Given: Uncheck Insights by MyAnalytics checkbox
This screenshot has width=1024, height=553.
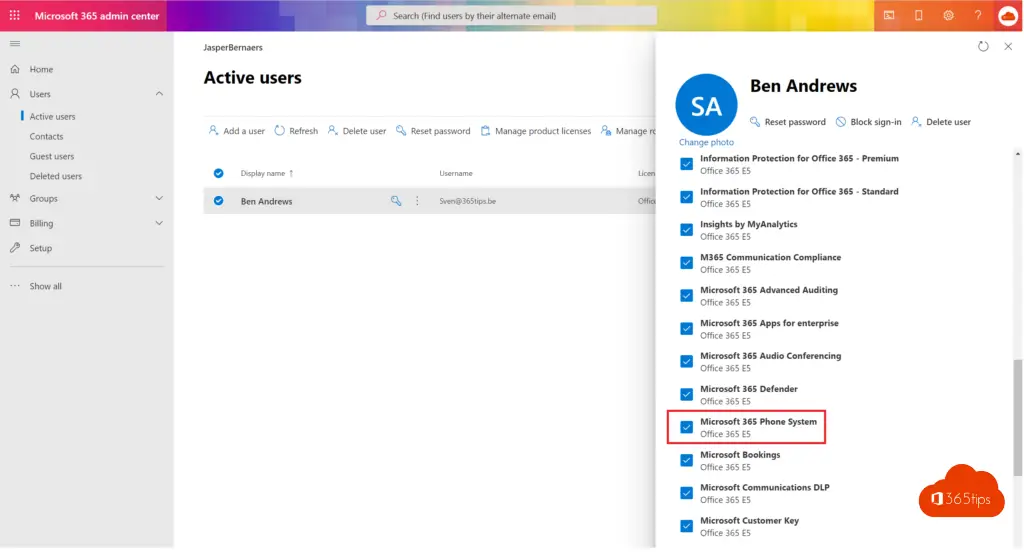Looking at the screenshot, I should pos(686,230).
